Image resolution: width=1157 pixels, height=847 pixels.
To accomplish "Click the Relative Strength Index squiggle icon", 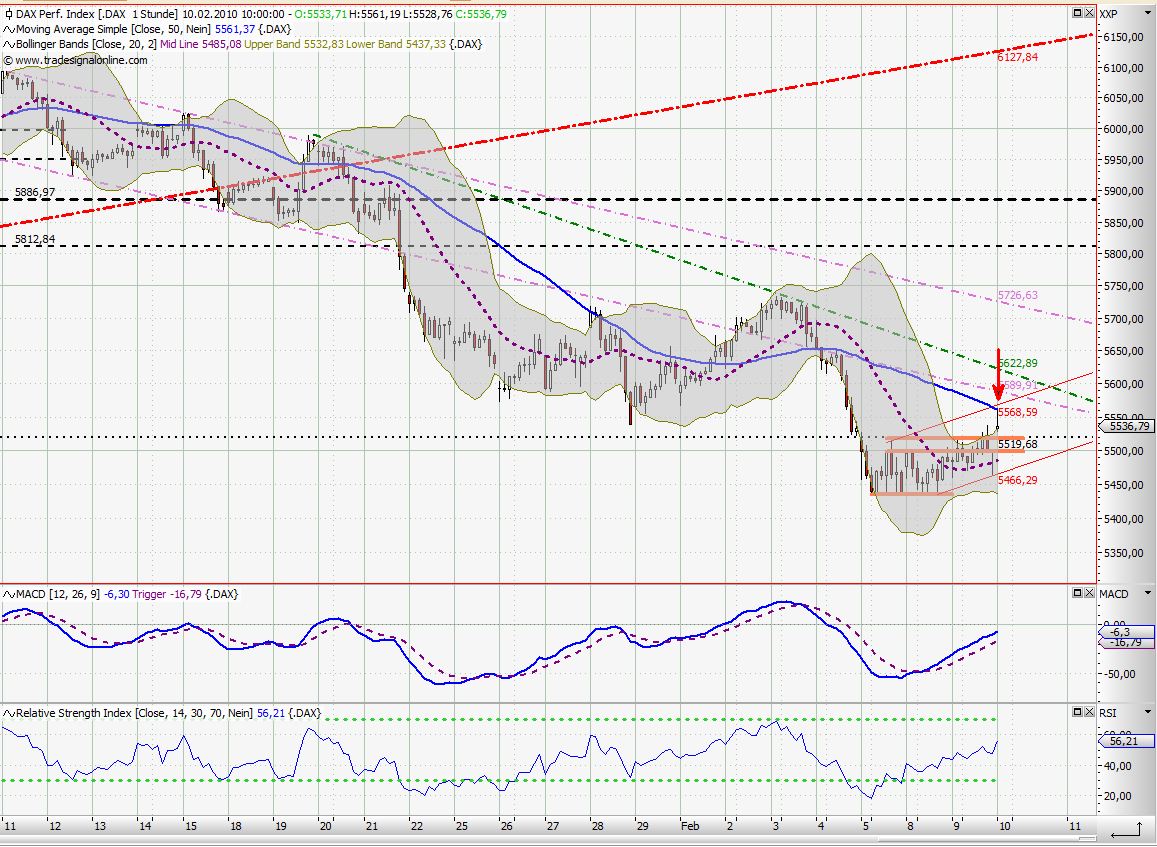I will (x=9, y=714).
